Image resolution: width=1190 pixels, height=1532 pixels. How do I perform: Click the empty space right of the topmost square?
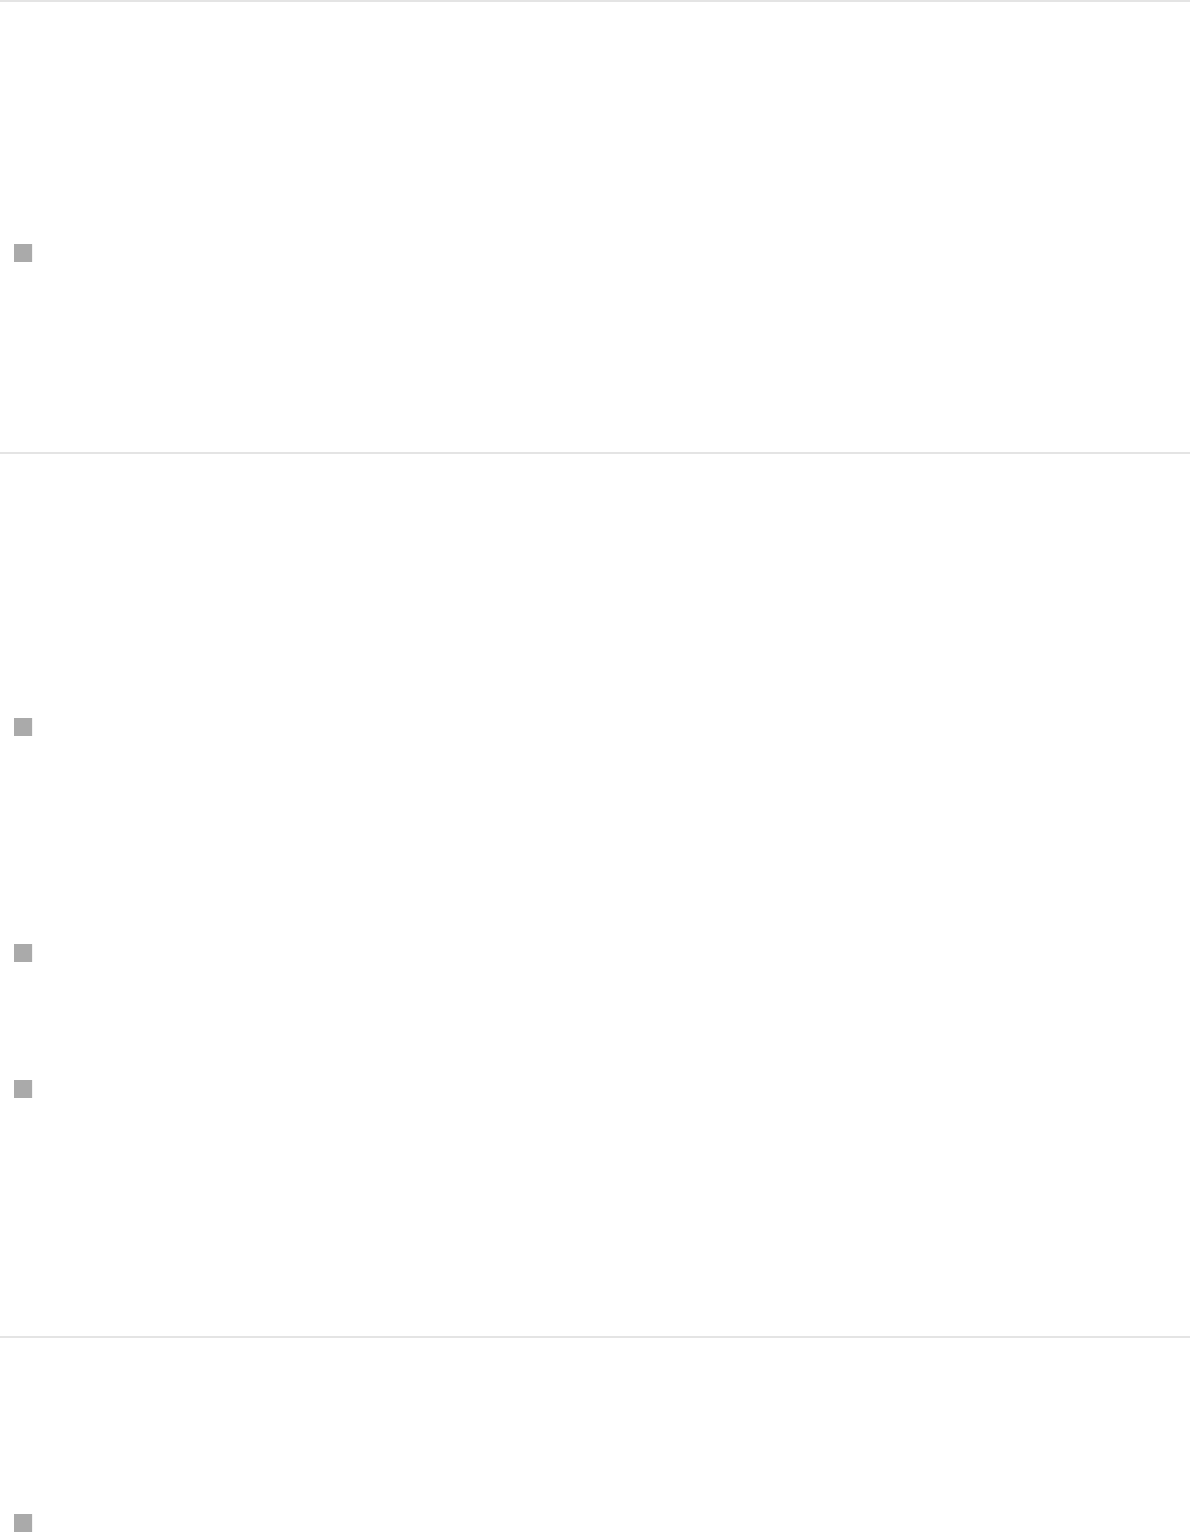coord(611,254)
